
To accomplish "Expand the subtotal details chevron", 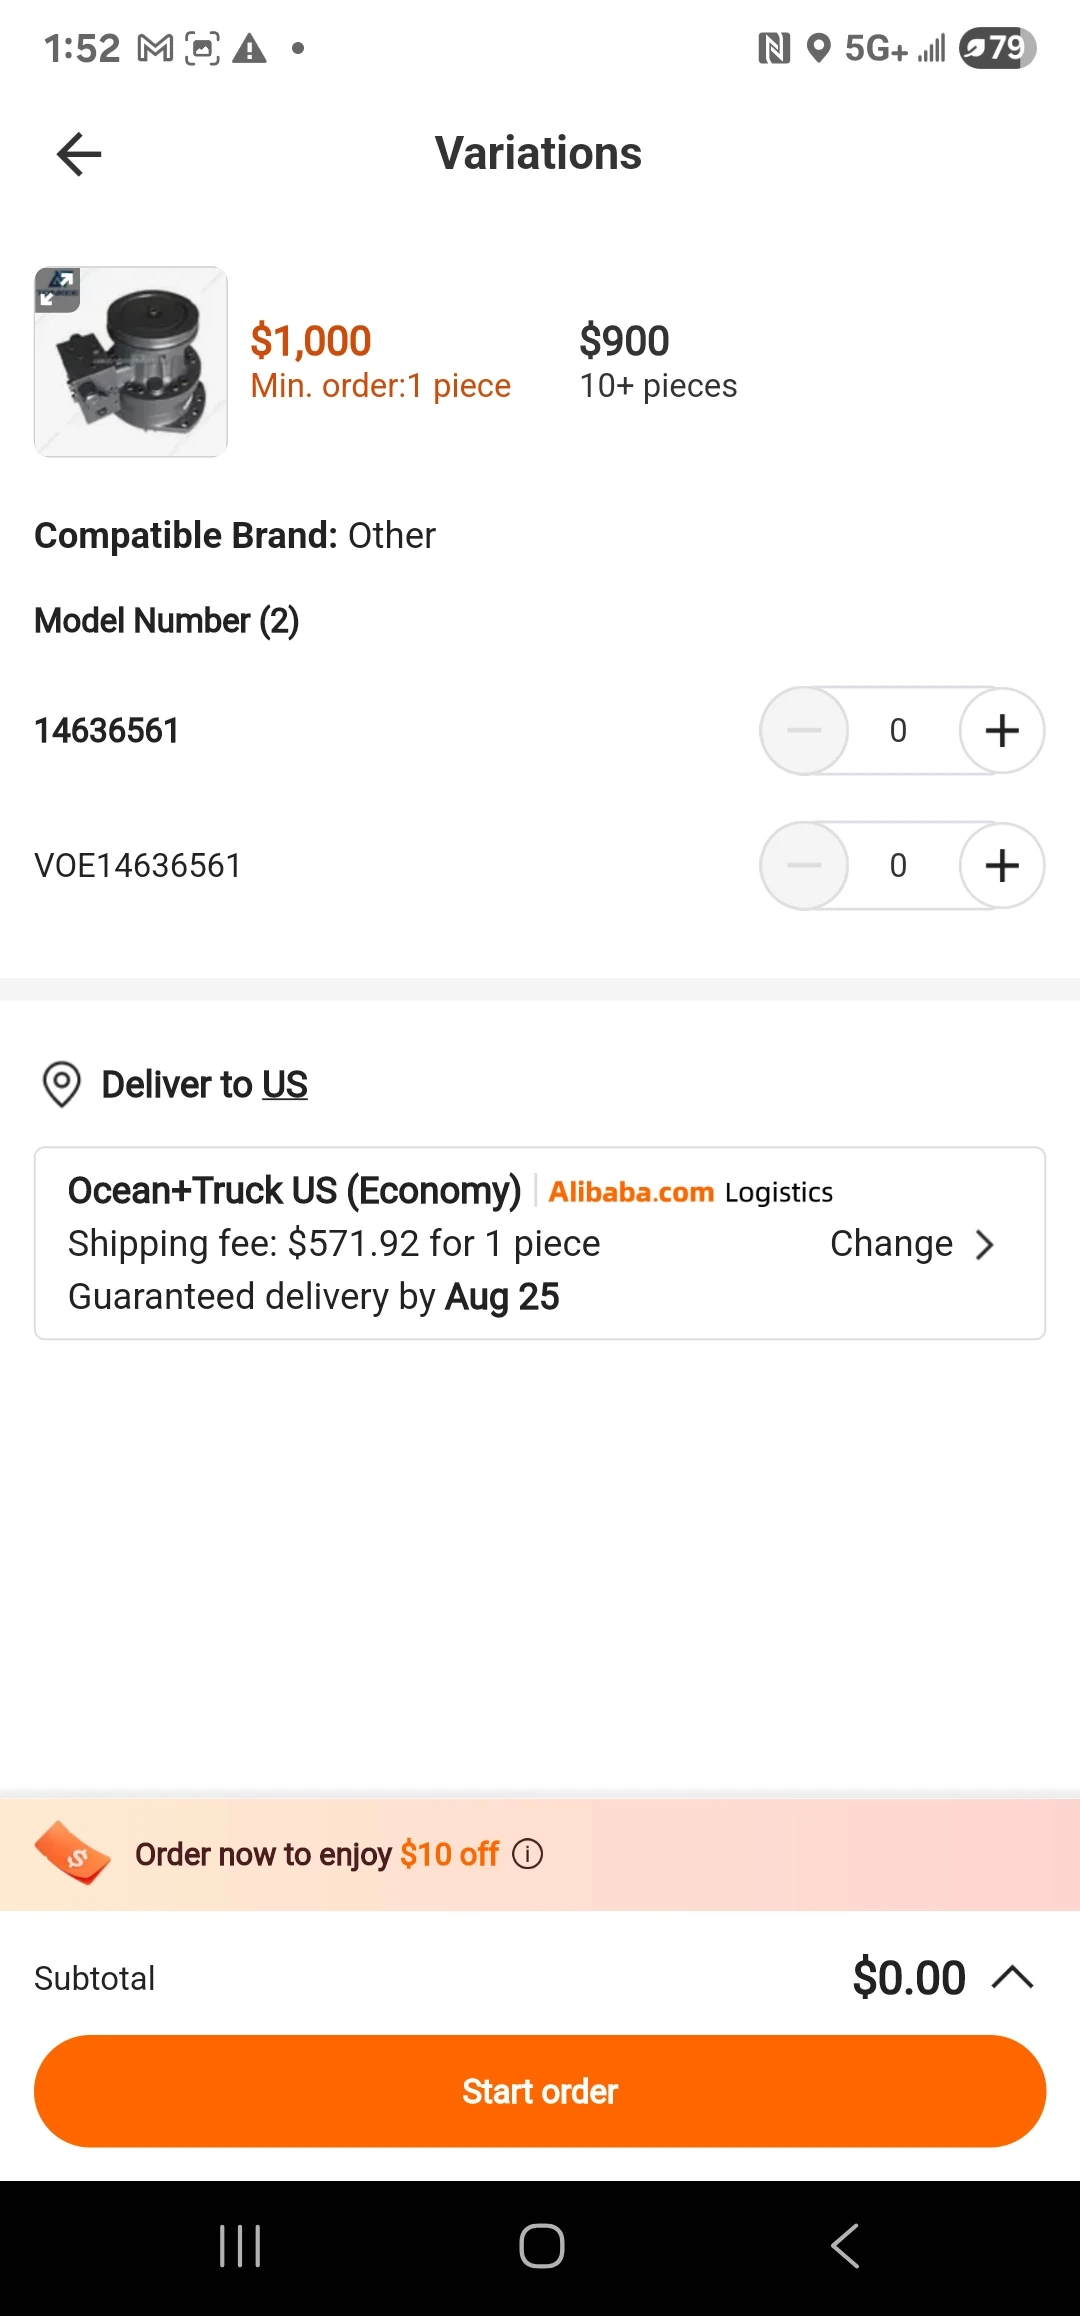I will [1013, 1977].
